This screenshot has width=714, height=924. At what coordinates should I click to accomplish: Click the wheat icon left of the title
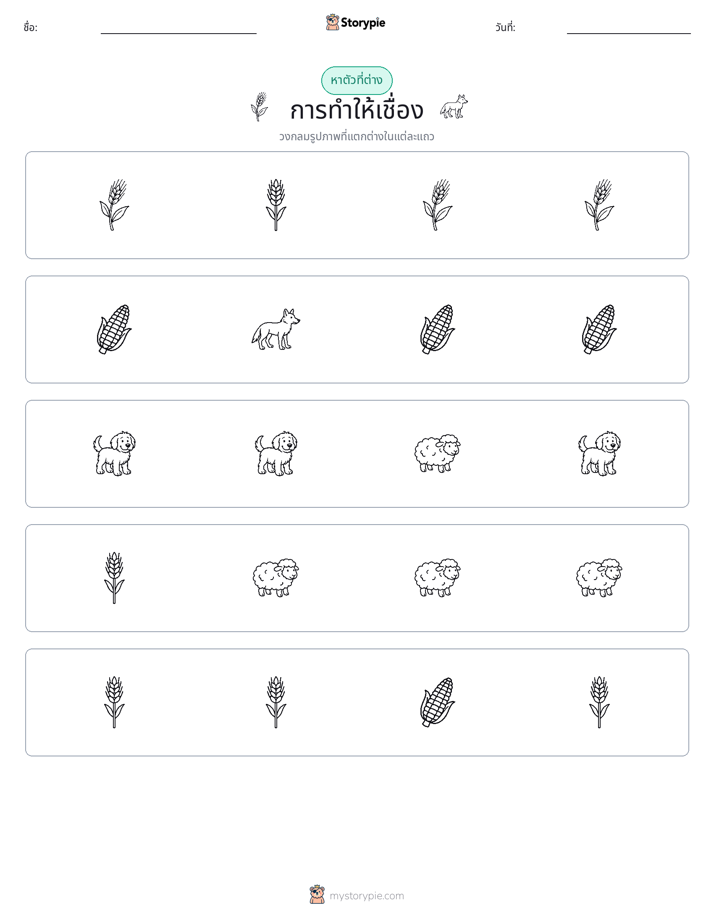(x=259, y=107)
